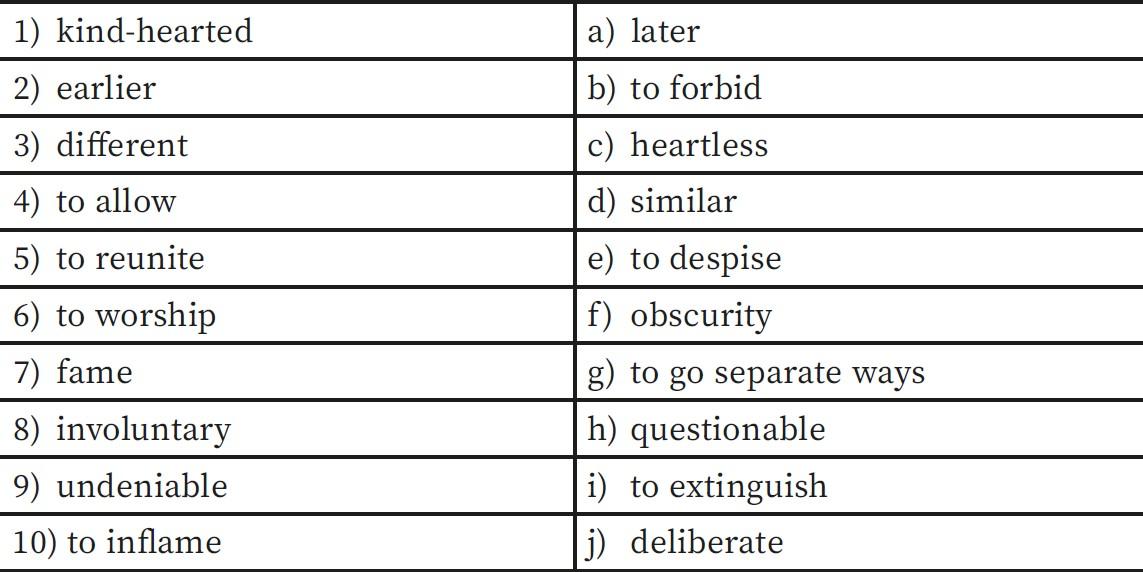Click option a) "later"

point(665,31)
